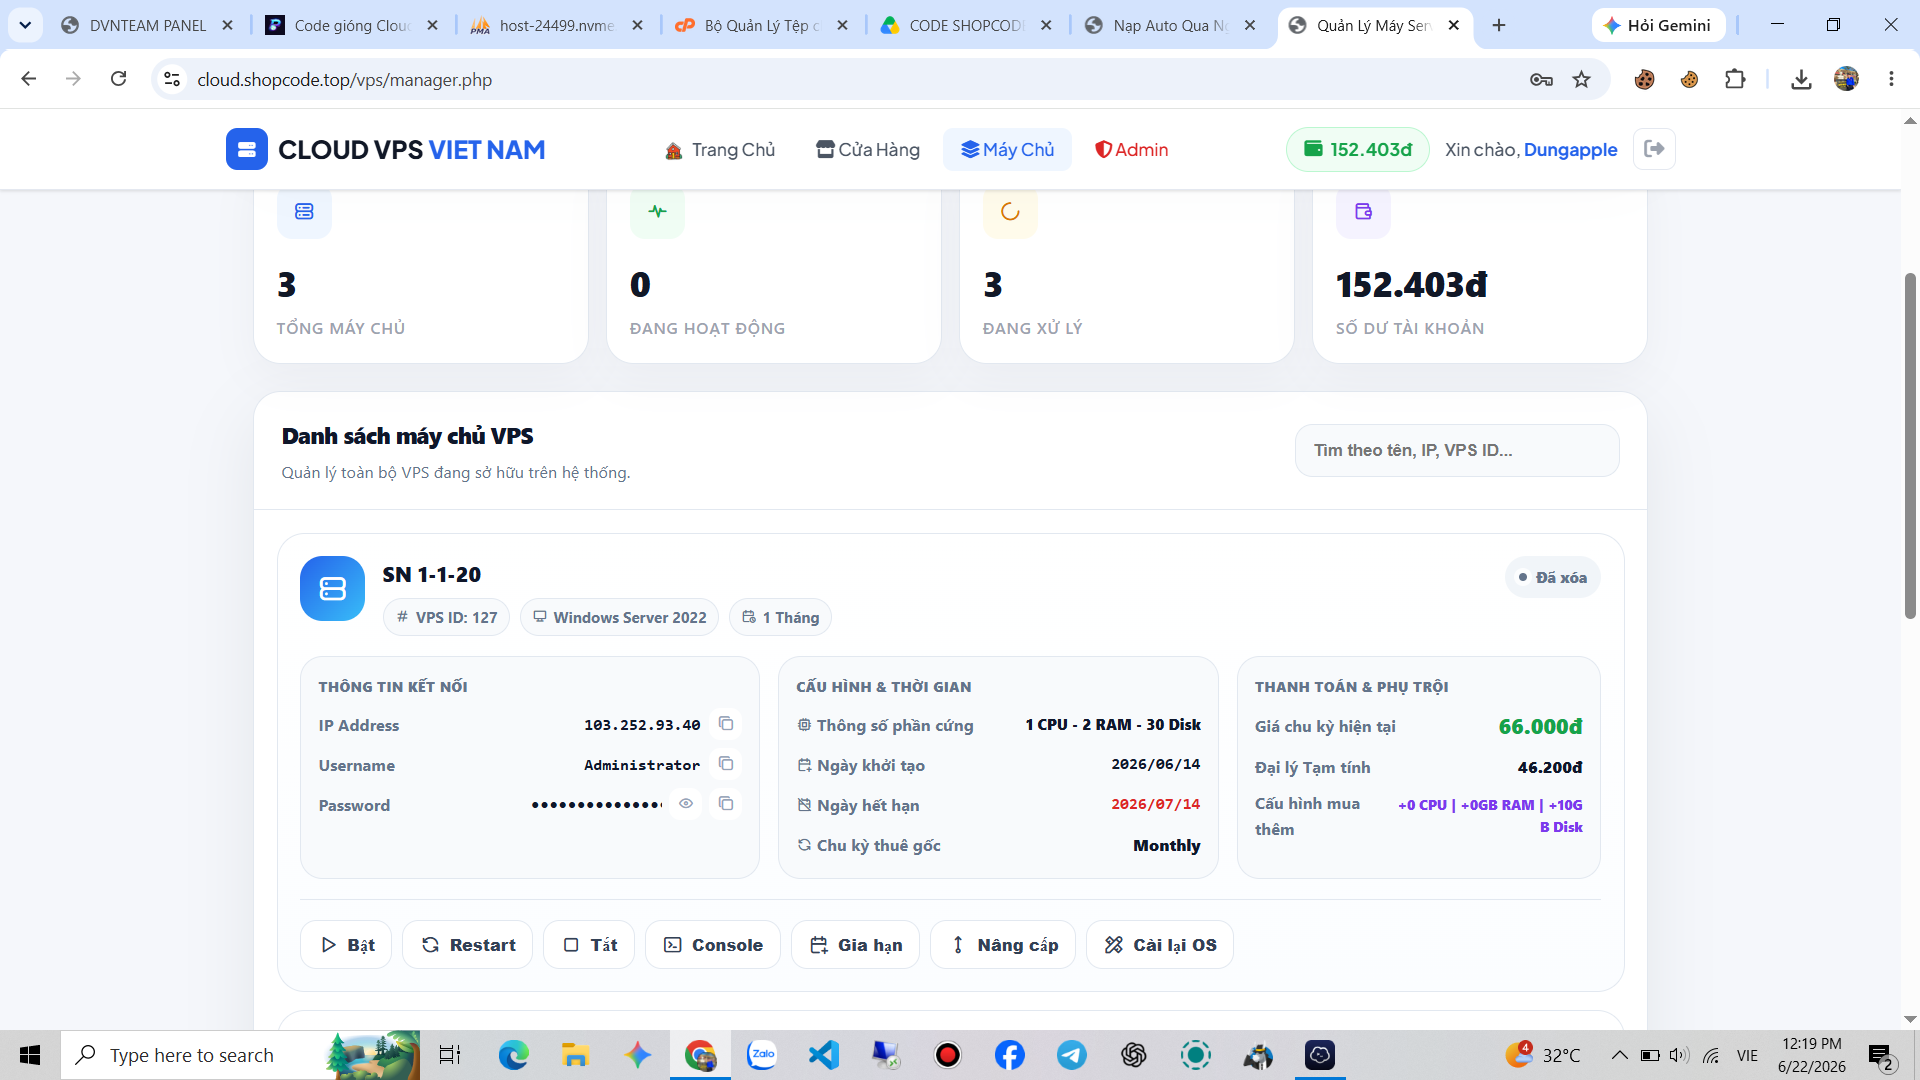Open the Console button

pyautogui.click(x=713, y=945)
